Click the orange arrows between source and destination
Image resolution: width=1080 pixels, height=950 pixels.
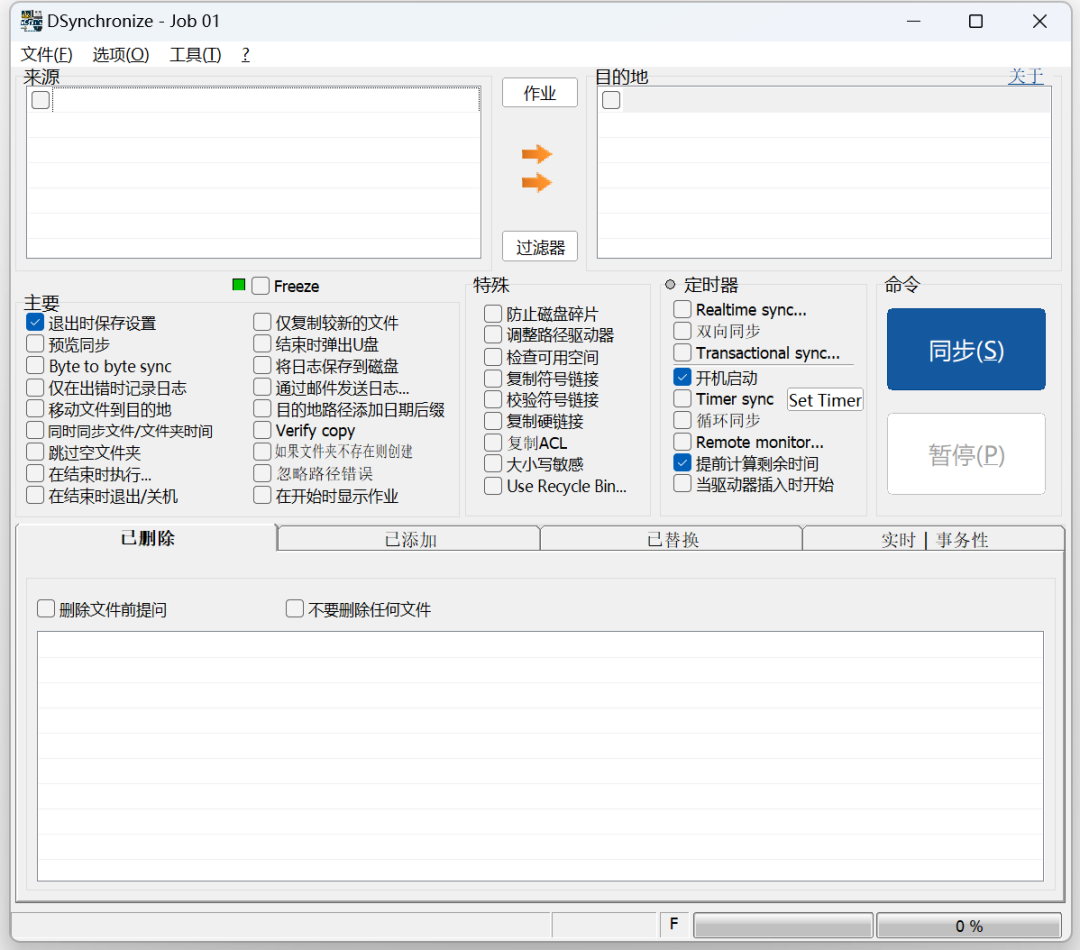[537, 168]
